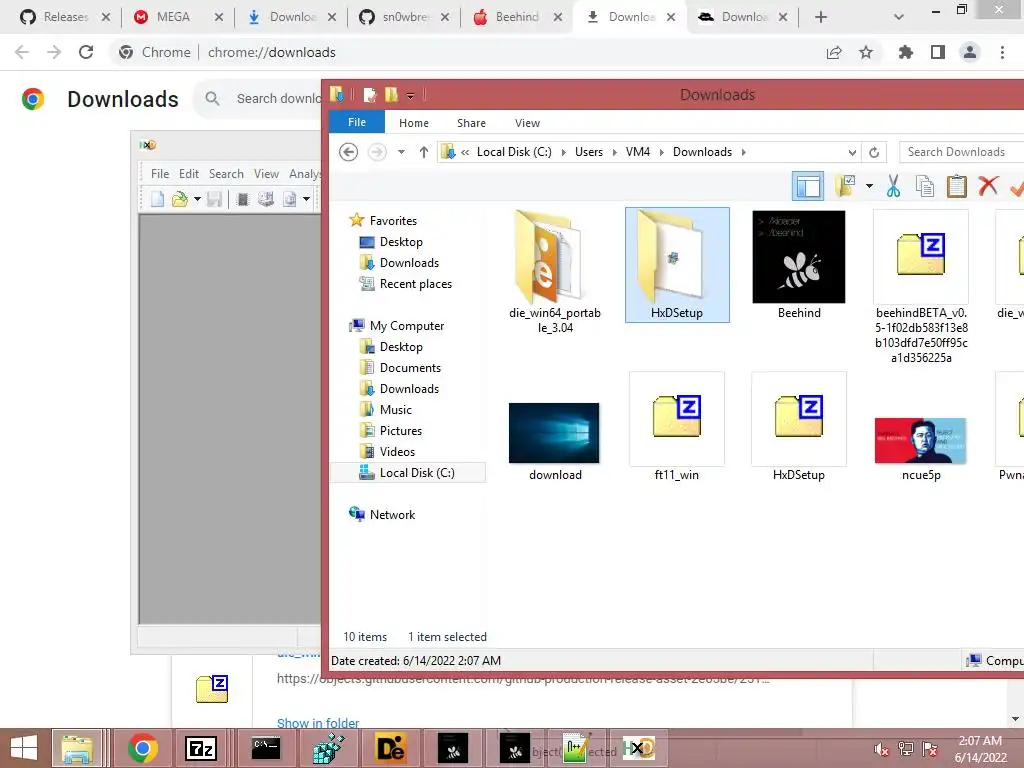Select the beehindBETA_v0.5 zip archive
Screen dimensions: 1024x768
coord(921,286)
